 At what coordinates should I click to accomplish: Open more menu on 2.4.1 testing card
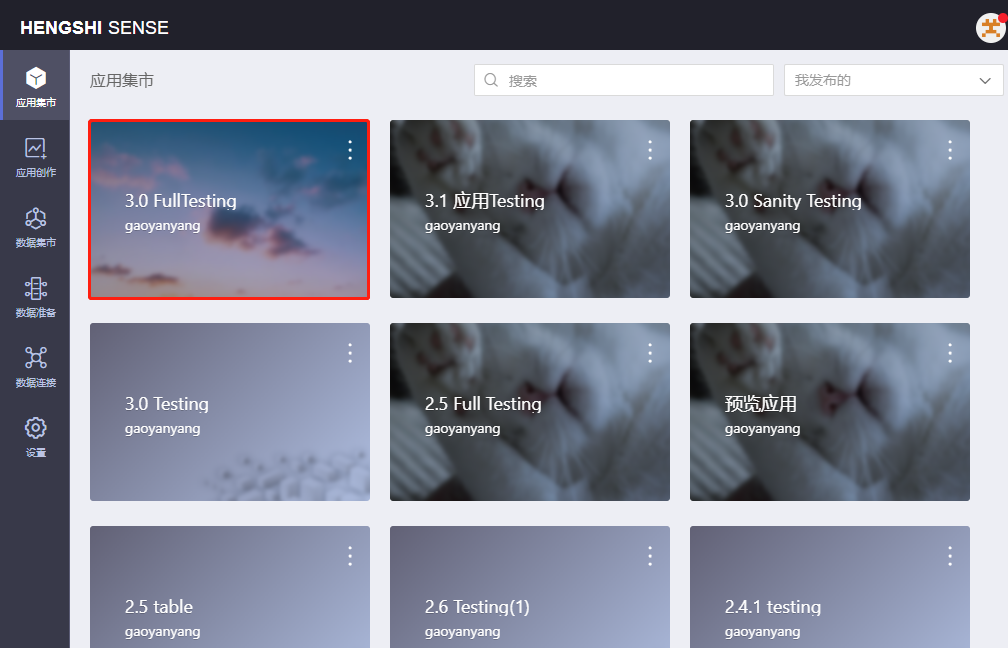pos(950,556)
